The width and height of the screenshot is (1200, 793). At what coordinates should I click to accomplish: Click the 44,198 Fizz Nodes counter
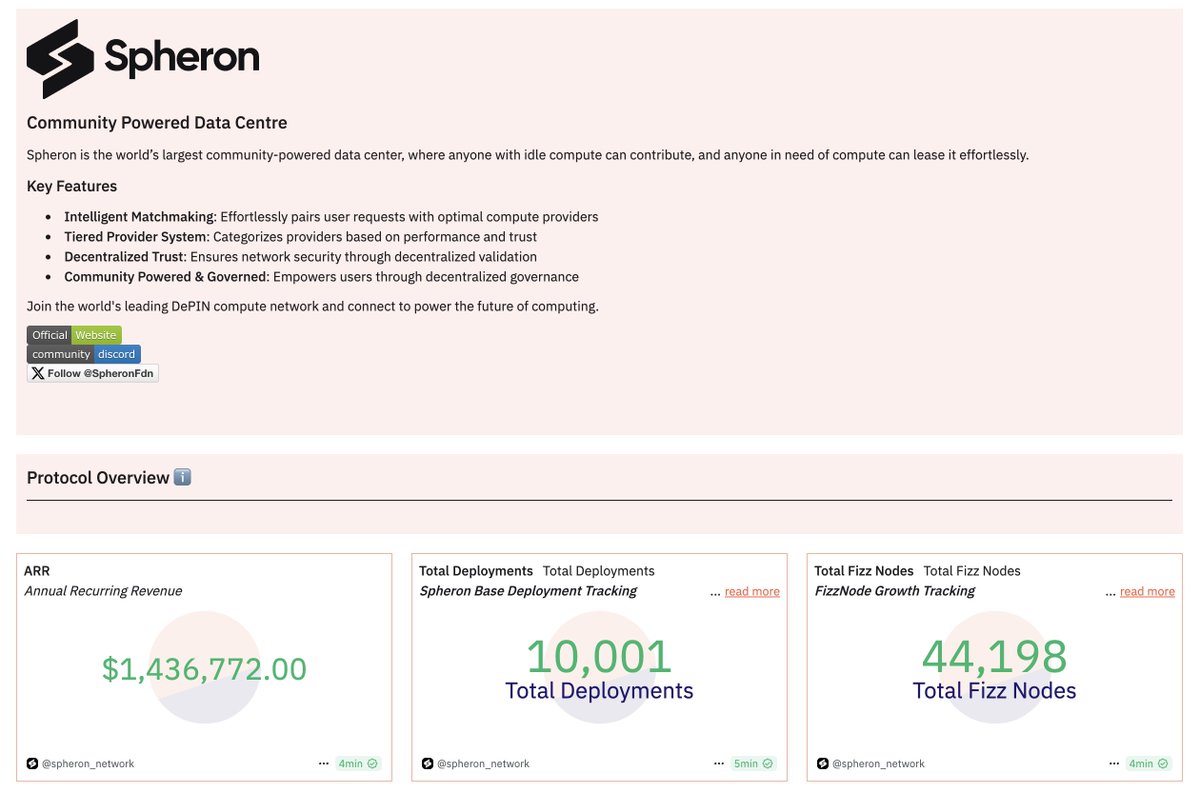coord(994,657)
